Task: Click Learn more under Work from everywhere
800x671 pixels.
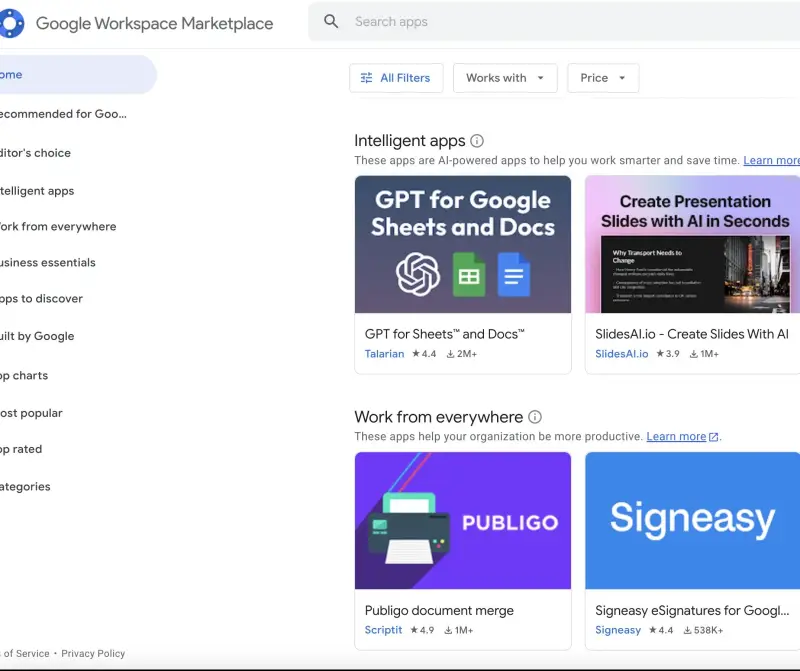Action: [676, 437]
